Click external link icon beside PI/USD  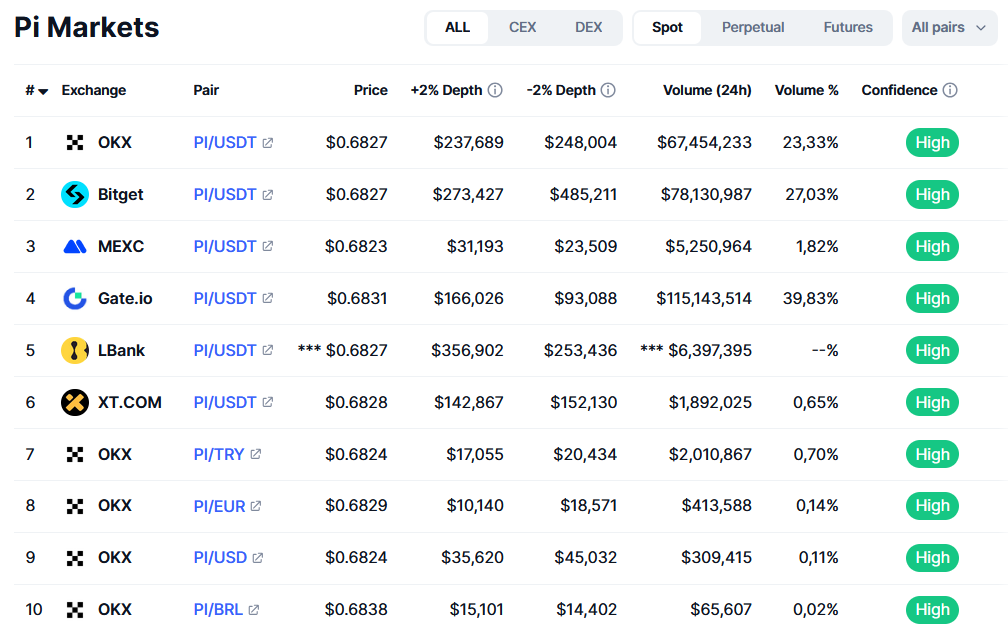(x=258, y=558)
